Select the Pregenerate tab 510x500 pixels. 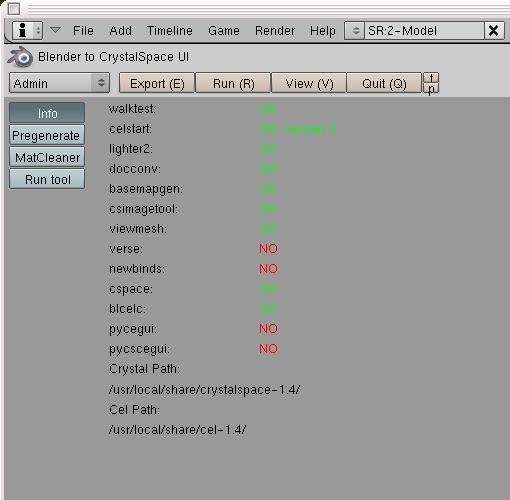(x=47, y=135)
